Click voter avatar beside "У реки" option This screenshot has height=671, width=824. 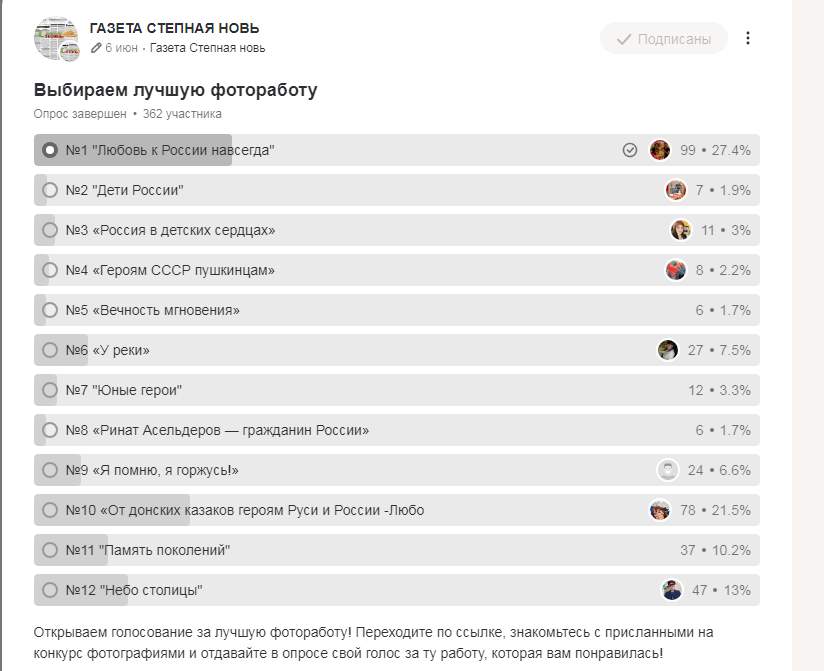click(x=668, y=350)
